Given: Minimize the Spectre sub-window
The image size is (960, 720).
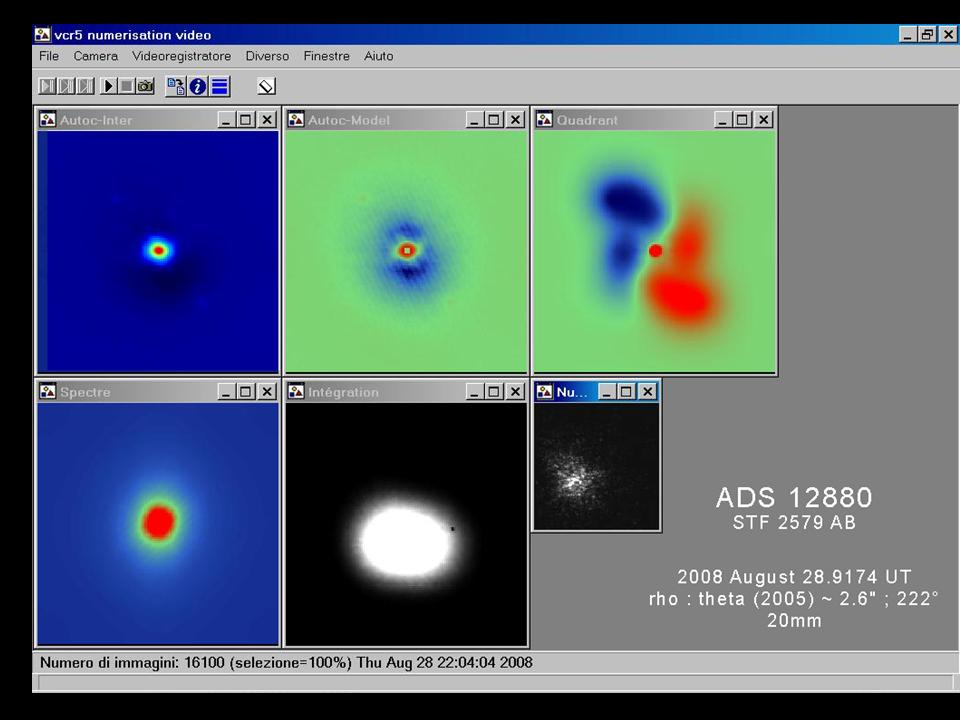Looking at the screenshot, I should (226, 392).
